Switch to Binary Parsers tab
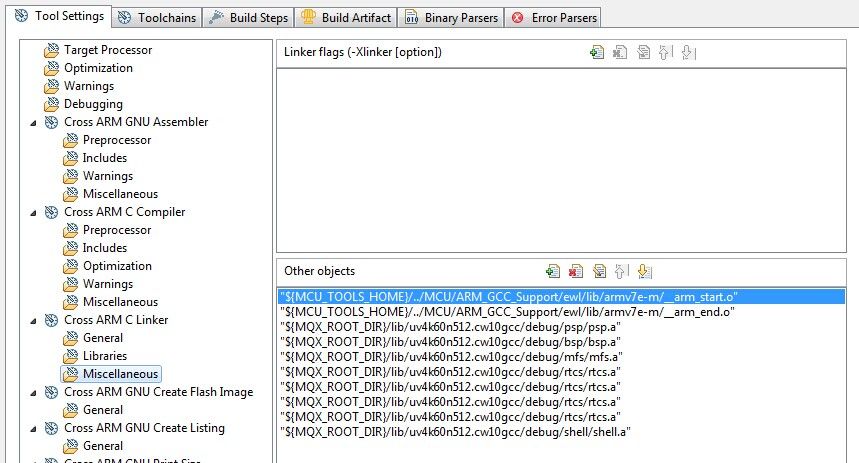The image size is (859, 463). click(x=451, y=18)
